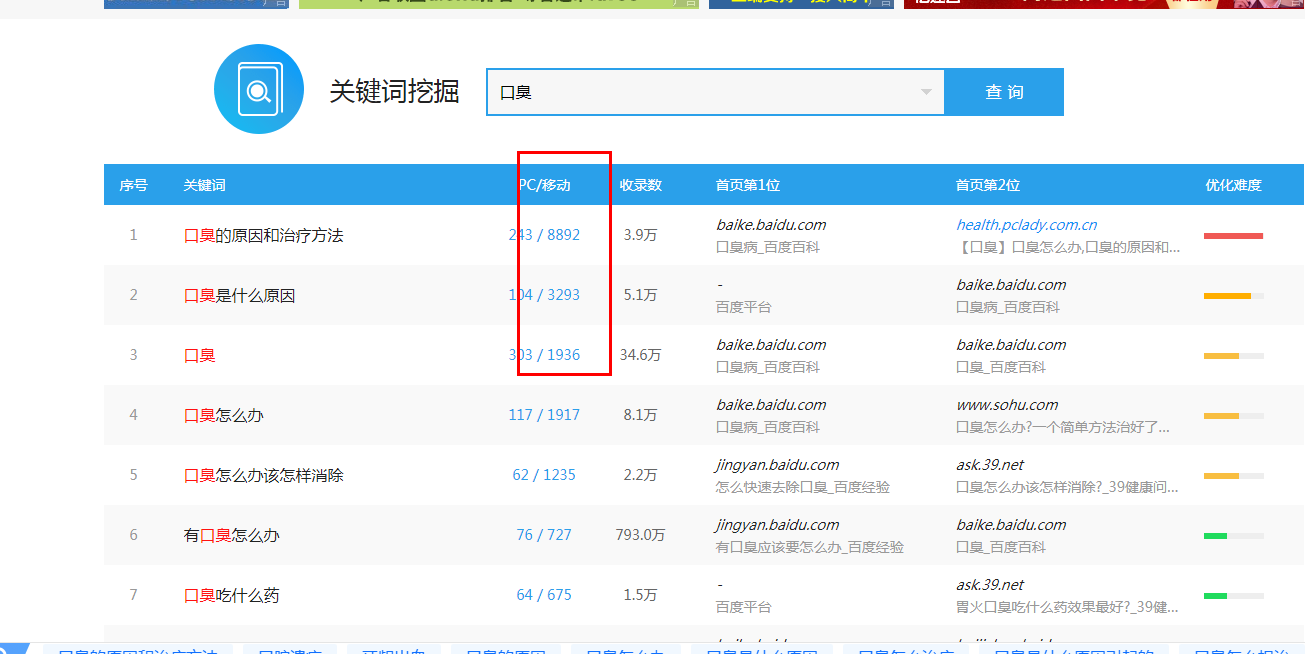Open jingyan.baidu.com result in row 6
Screen dimensions: 1305x654
[777, 525]
